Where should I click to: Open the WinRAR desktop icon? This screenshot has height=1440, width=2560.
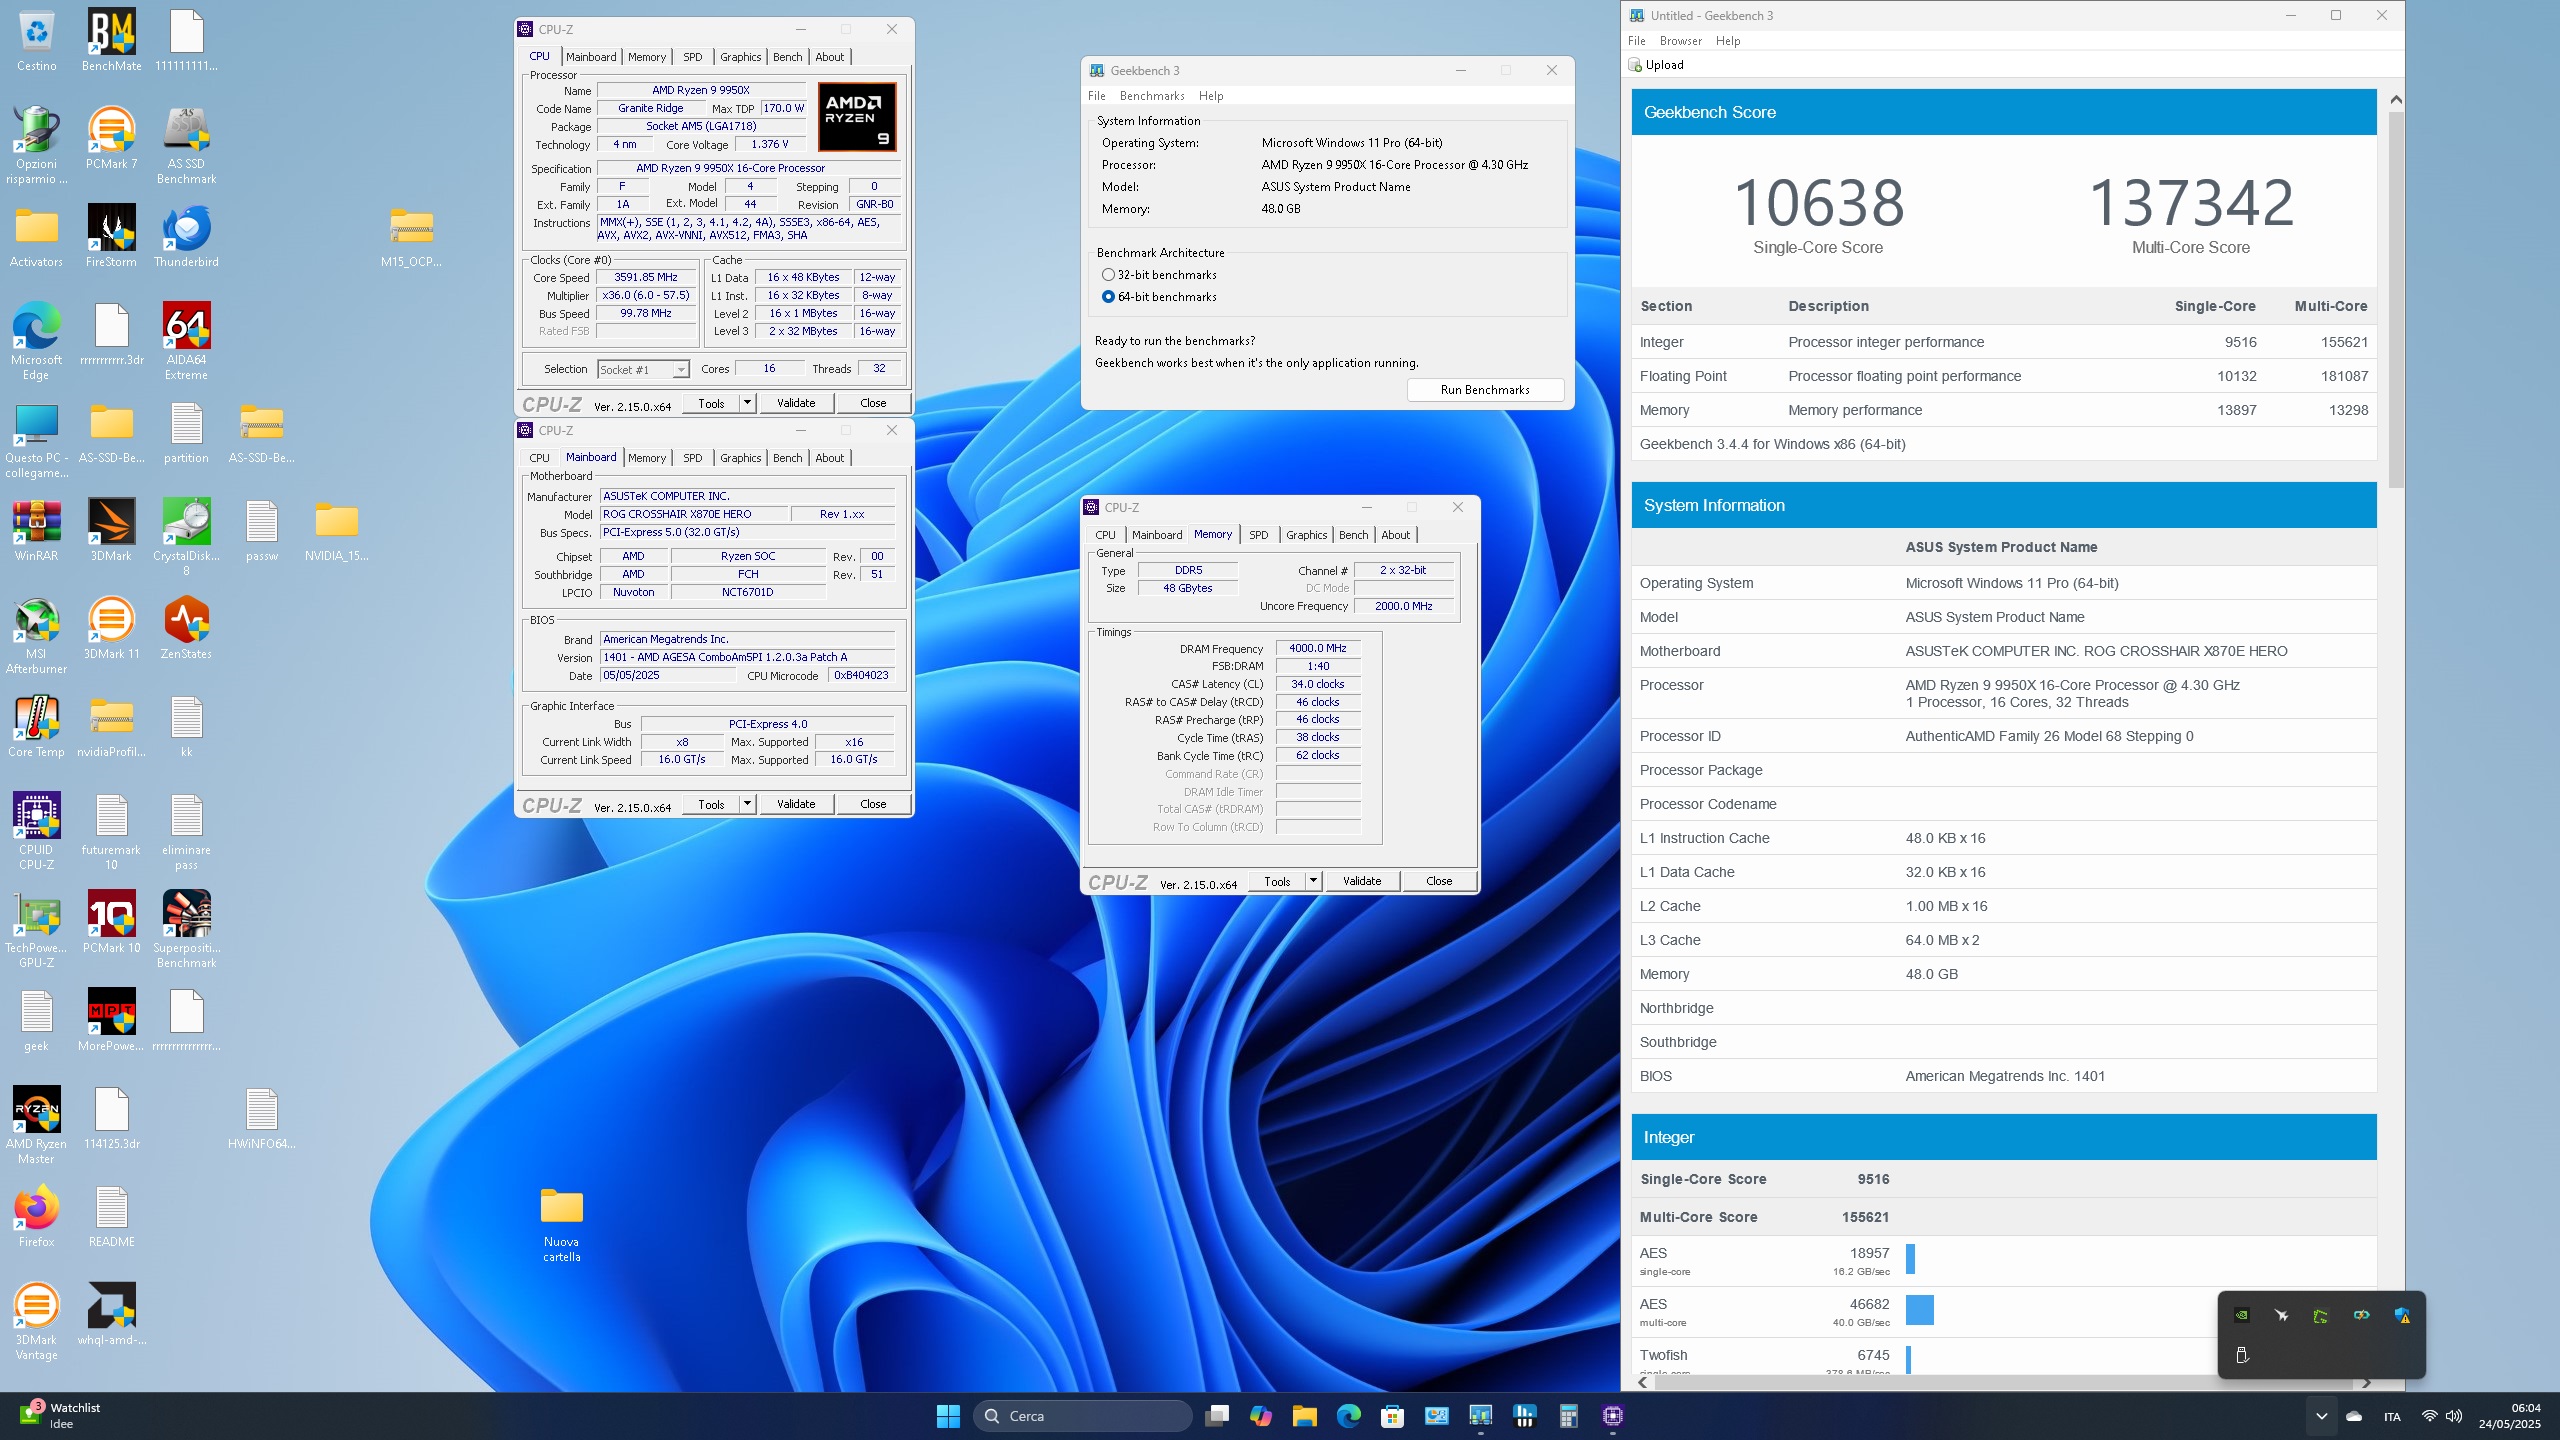[x=36, y=531]
